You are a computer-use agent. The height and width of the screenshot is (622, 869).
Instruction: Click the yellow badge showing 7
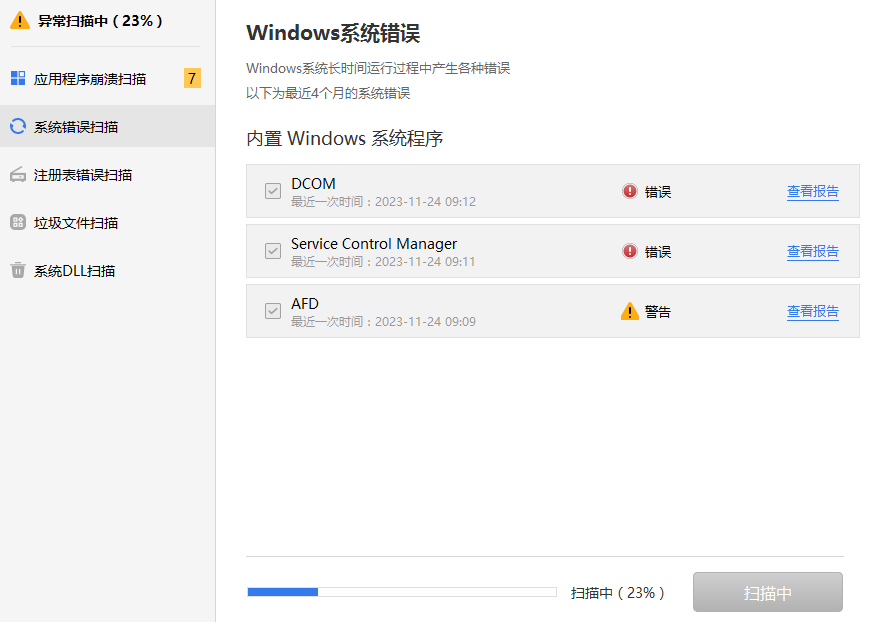(192, 78)
